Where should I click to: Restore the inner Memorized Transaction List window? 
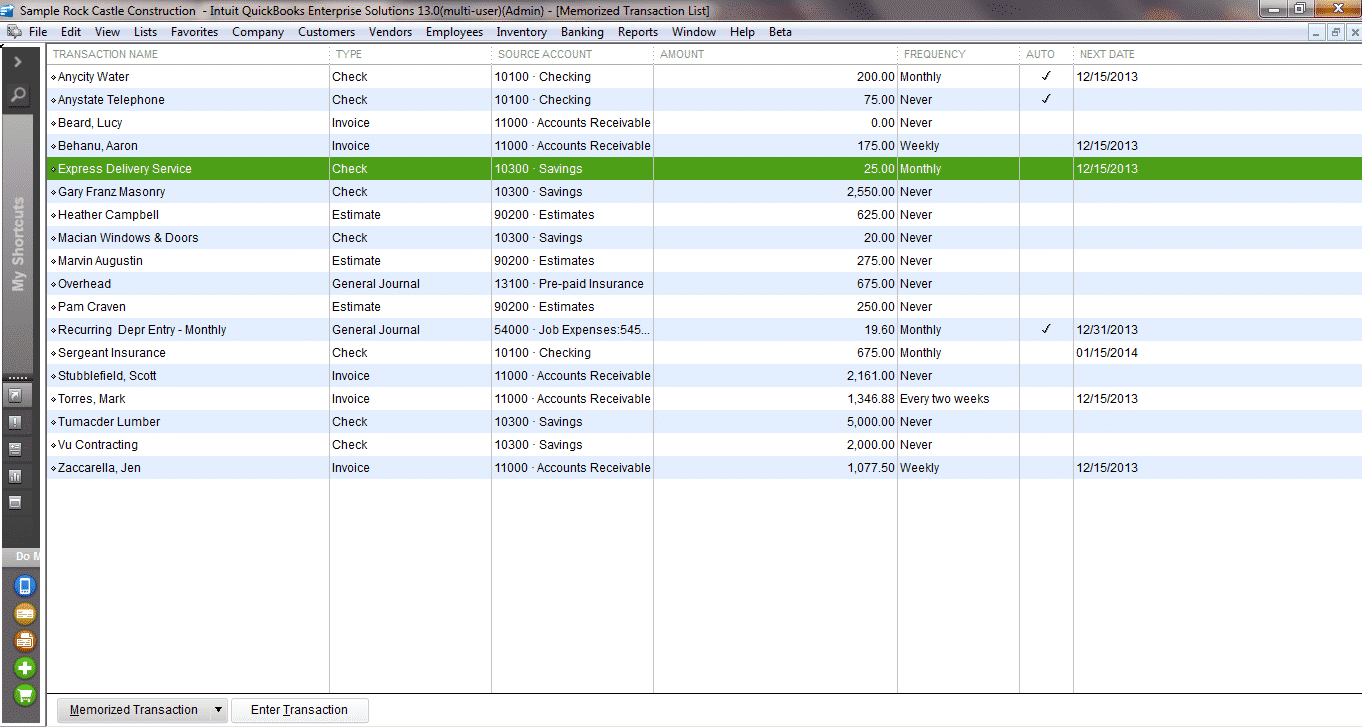(x=1335, y=32)
